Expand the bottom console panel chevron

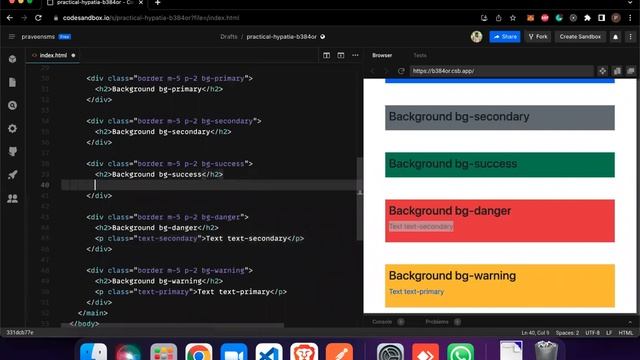(630, 322)
